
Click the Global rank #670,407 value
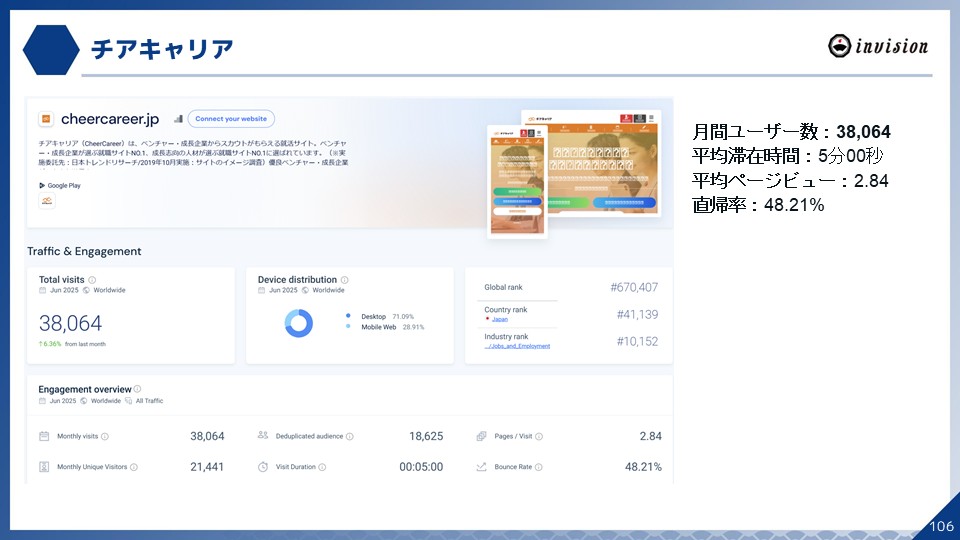(x=634, y=287)
